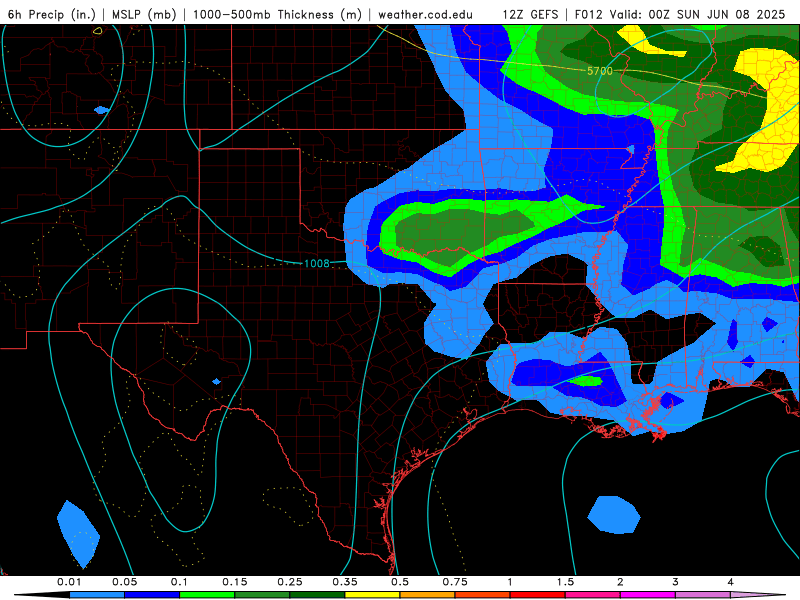Viewport: 800px width, 600px height.
Task: Click the 5700 thickness contour label
Action: [x=599, y=71]
